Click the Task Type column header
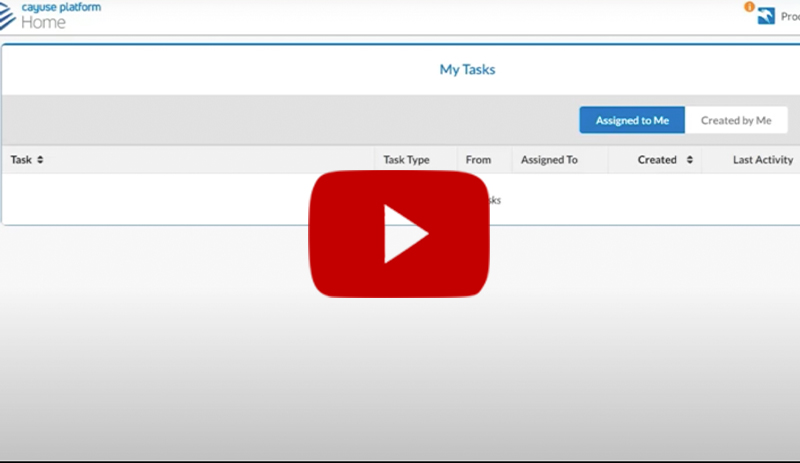 pyautogui.click(x=406, y=160)
